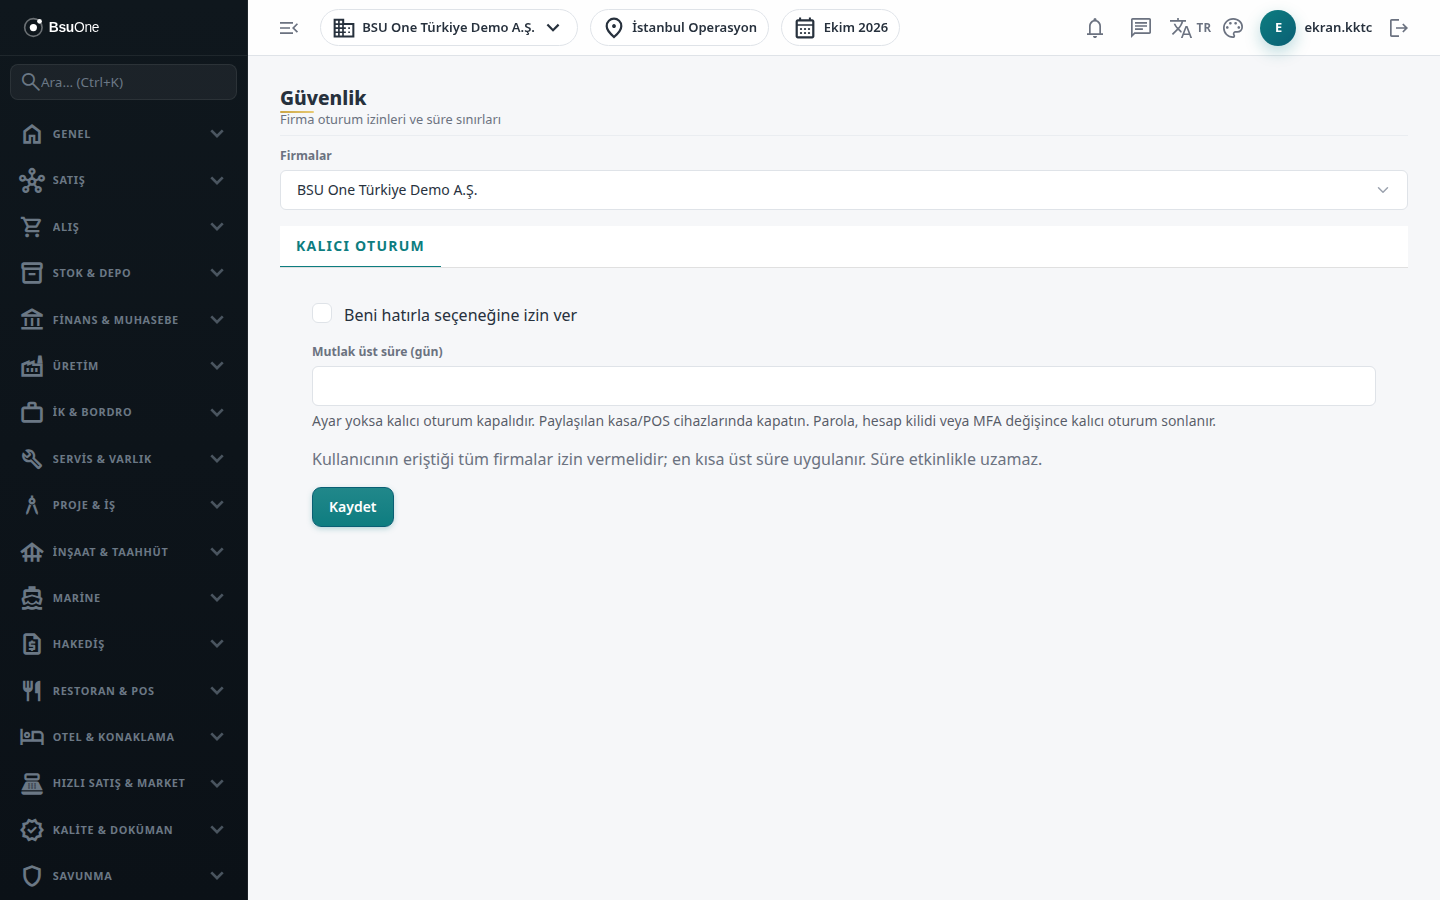Viewport: 1440px width, 900px height.
Task: Open the Ekim 2026 period selector
Action: 840,28
